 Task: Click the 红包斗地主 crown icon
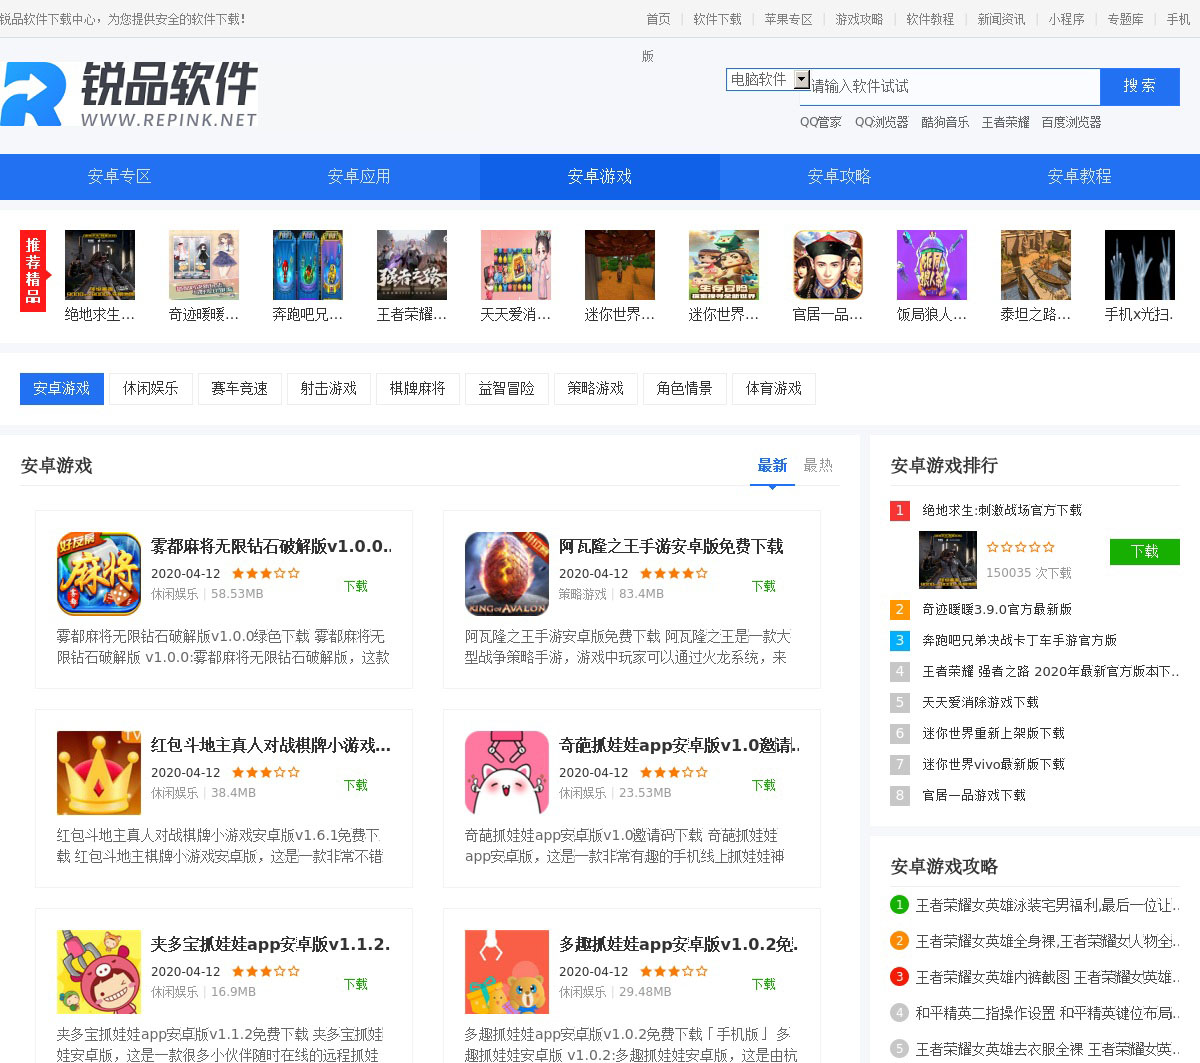point(99,773)
